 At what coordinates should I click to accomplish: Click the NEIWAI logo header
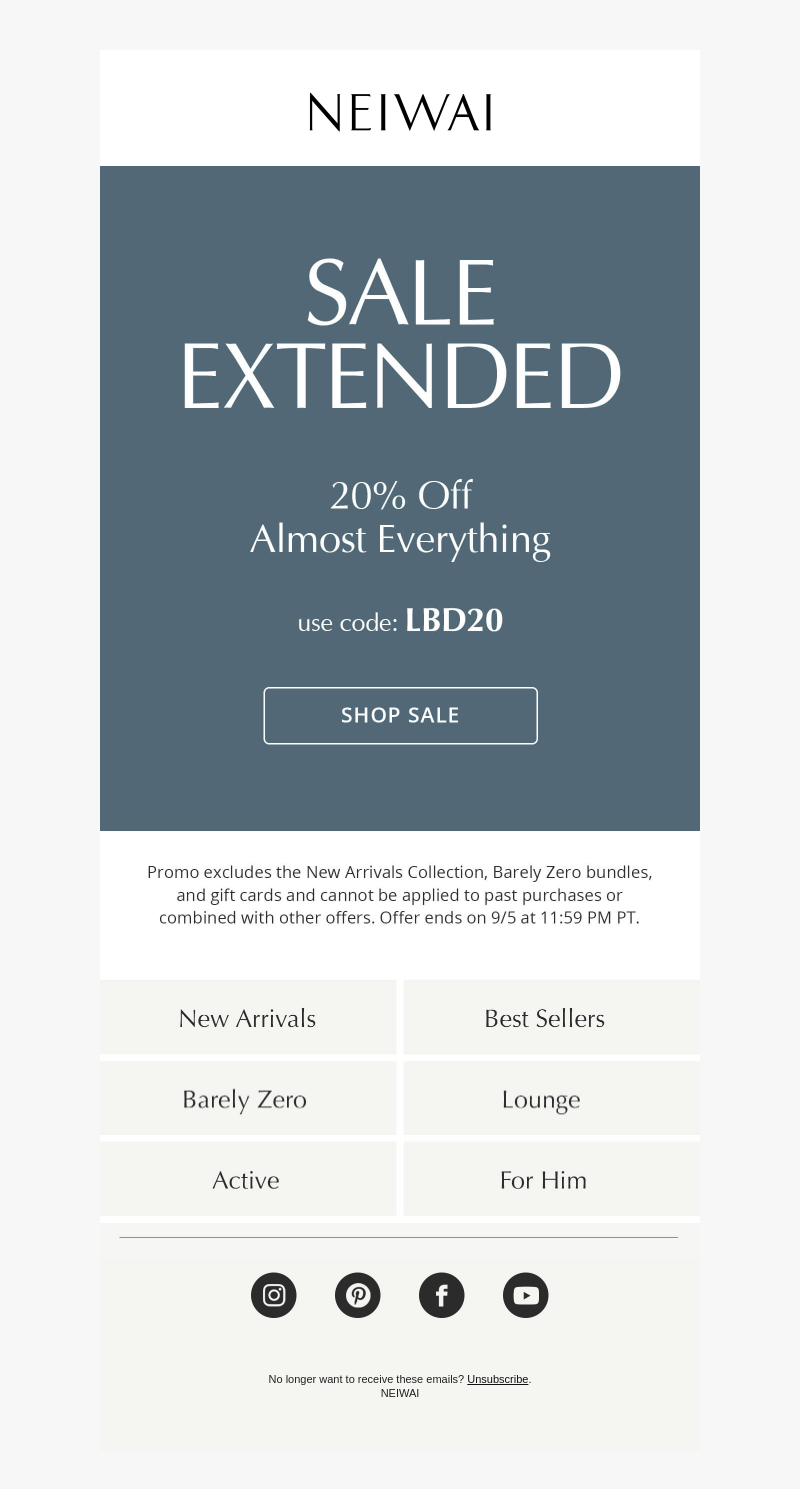pos(400,112)
